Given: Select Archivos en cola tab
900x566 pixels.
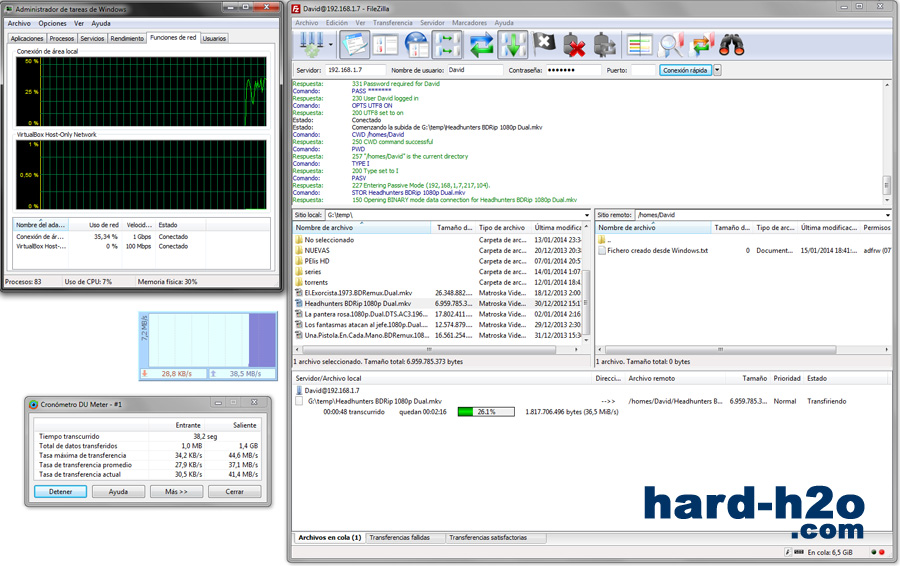Looking at the screenshot, I should pos(329,538).
